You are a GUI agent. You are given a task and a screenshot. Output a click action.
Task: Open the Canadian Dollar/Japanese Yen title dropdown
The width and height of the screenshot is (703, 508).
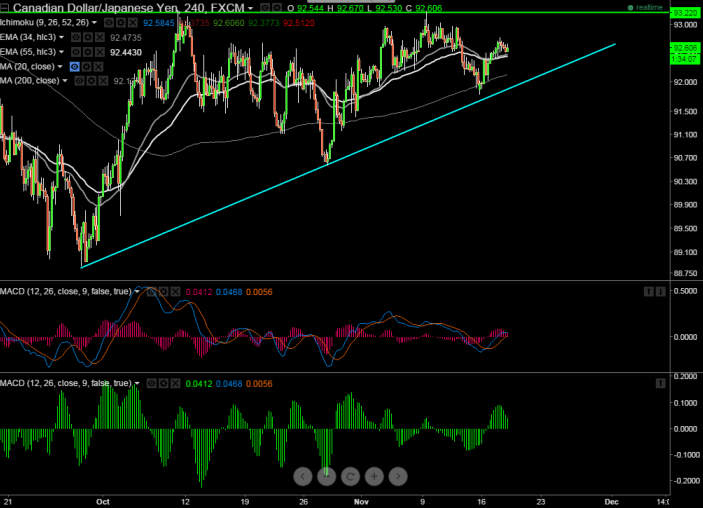pyautogui.click(x=250, y=8)
